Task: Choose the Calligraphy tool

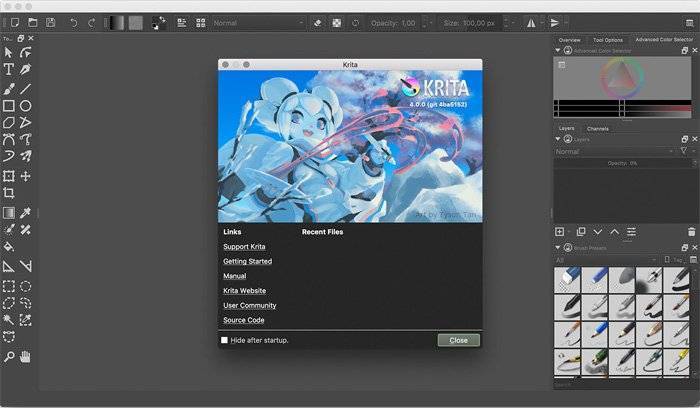Action: point(25,70)
